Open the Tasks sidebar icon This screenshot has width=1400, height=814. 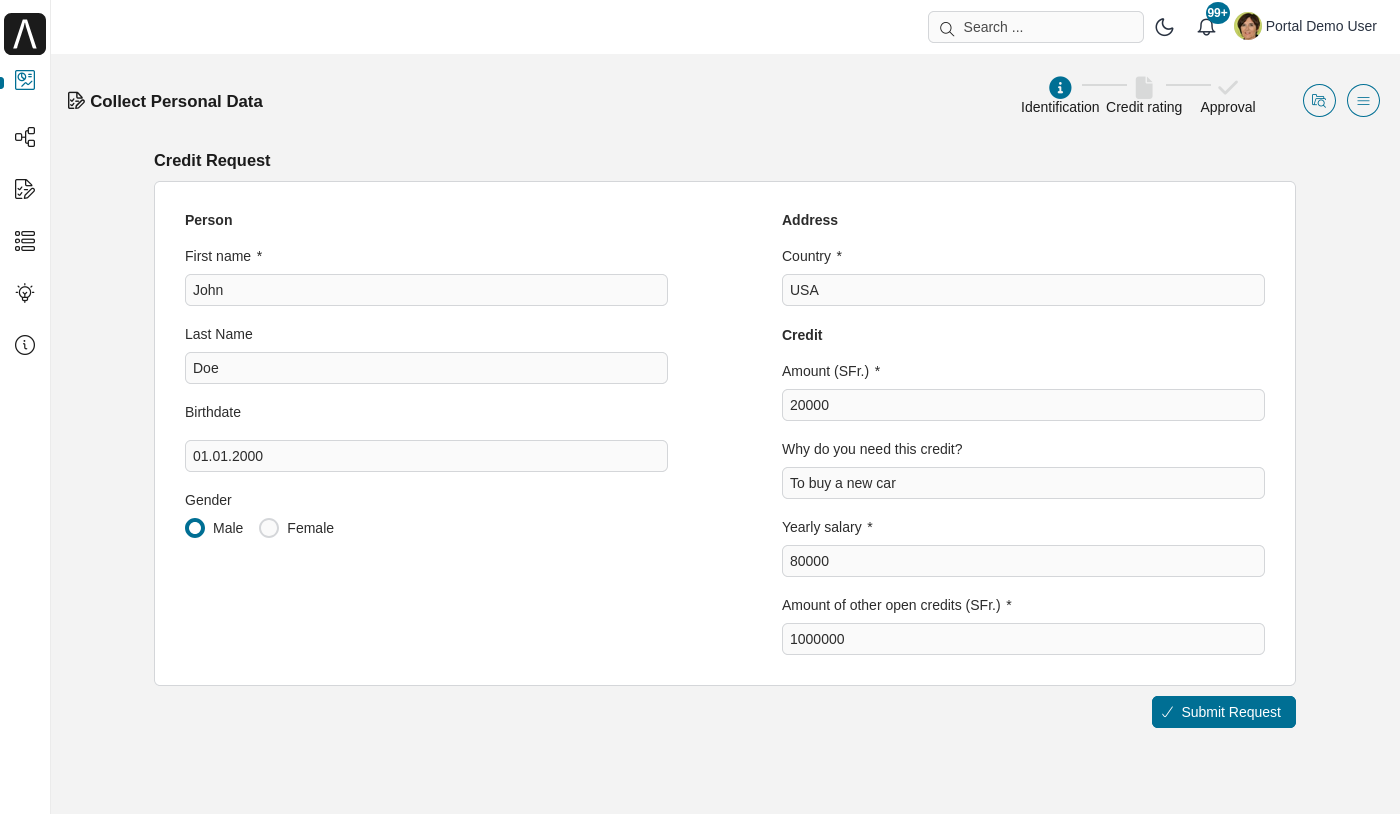click(25, 189)
